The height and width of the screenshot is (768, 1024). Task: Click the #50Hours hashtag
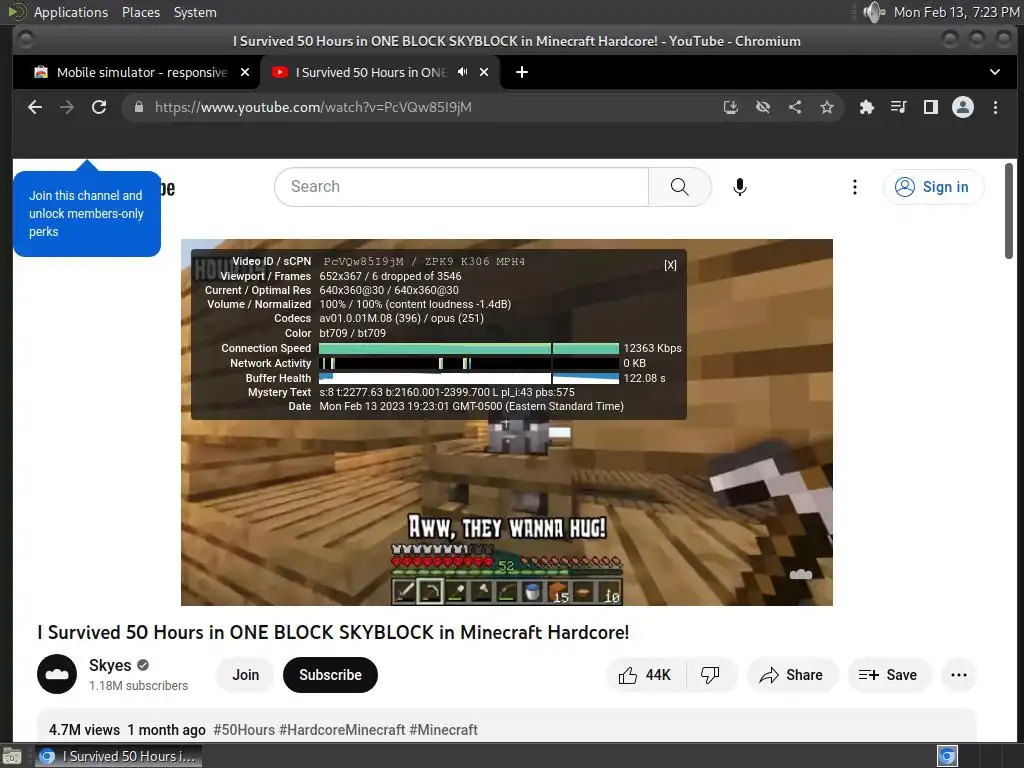tap(244, 729)
